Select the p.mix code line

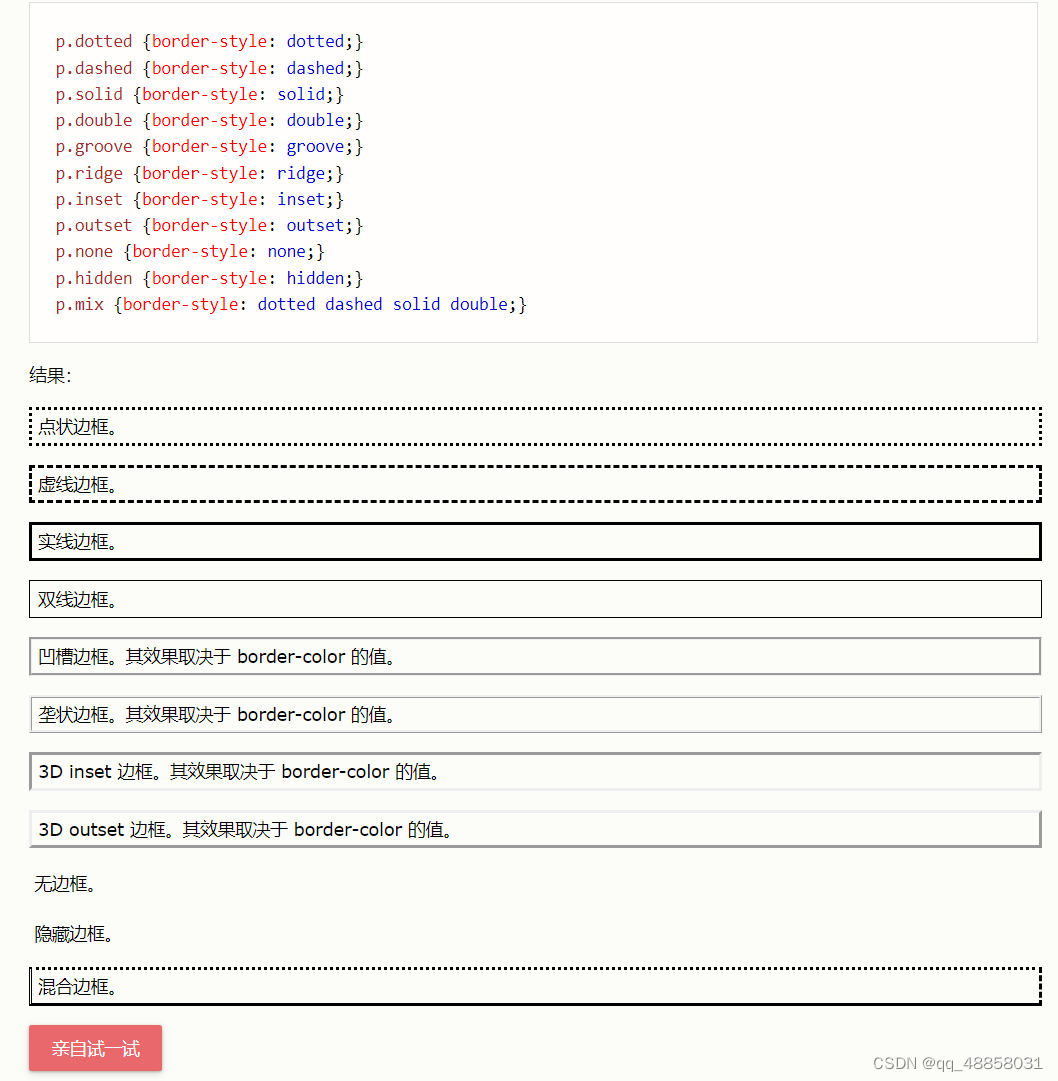pos(290,303)
